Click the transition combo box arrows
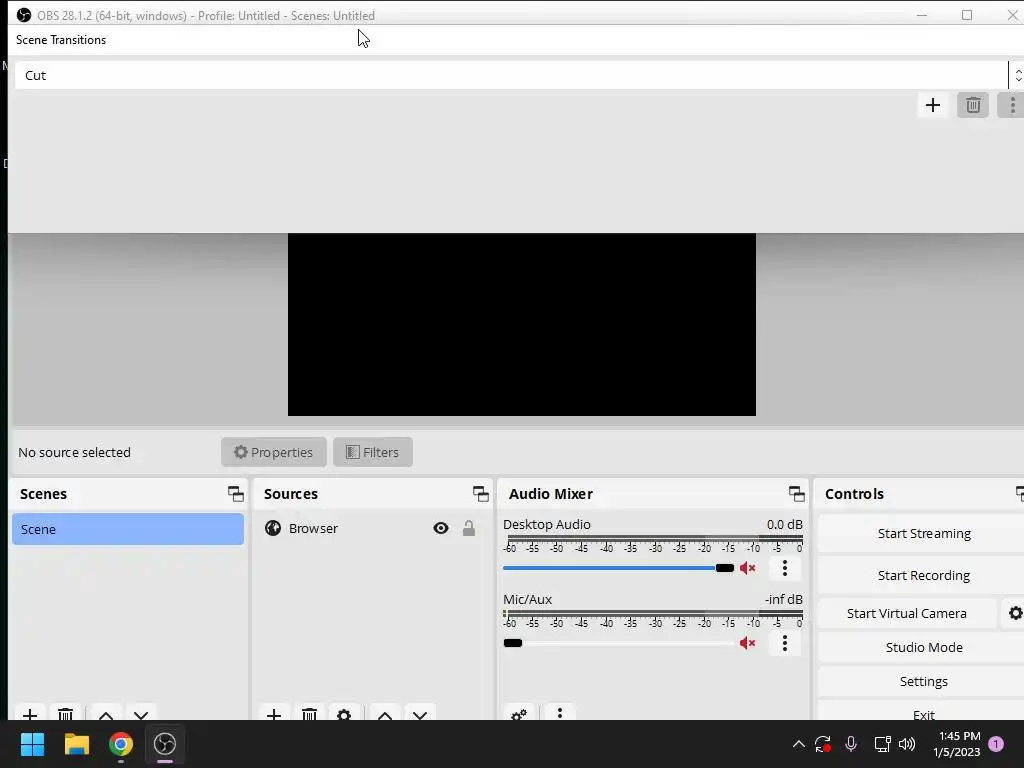This screenshot has width=1024, height=768. [x=1017, y=75]
